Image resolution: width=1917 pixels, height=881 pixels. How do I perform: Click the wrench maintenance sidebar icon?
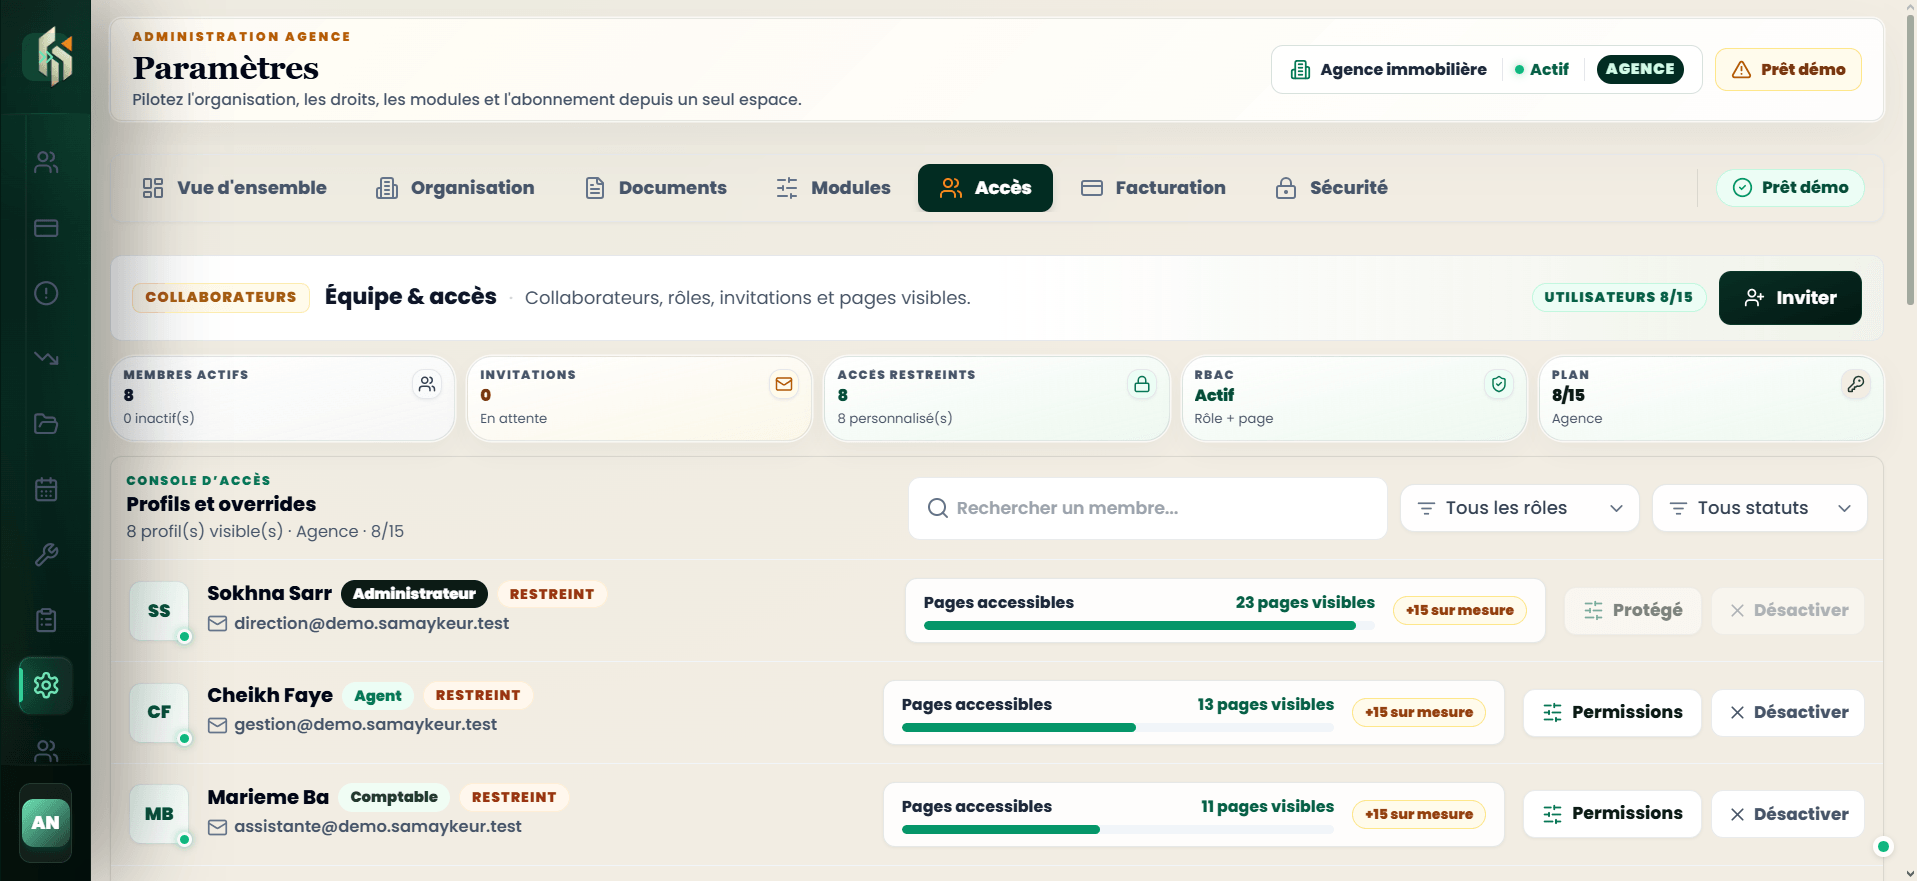pyautogui.click(x=46, y=555)
